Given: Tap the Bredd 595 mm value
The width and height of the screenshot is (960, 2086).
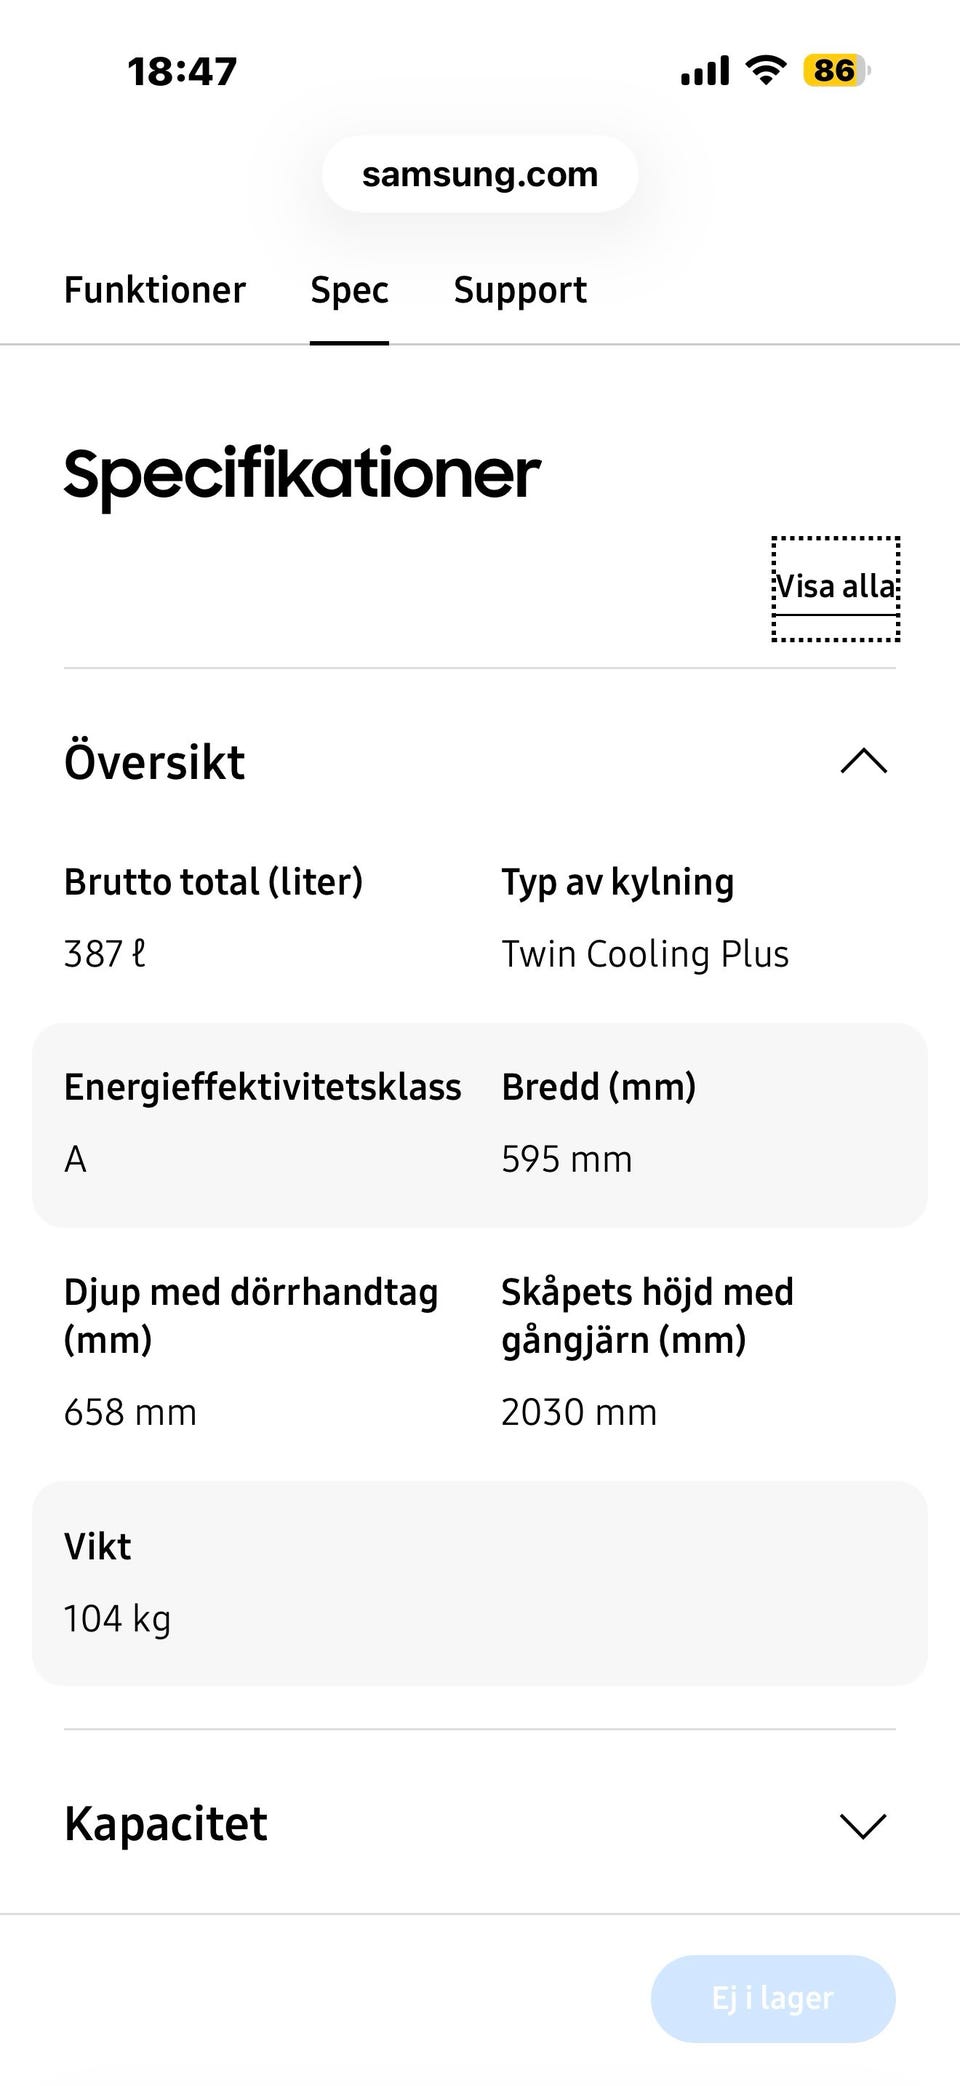Looking at the screenshot, I should point(567,1160).
